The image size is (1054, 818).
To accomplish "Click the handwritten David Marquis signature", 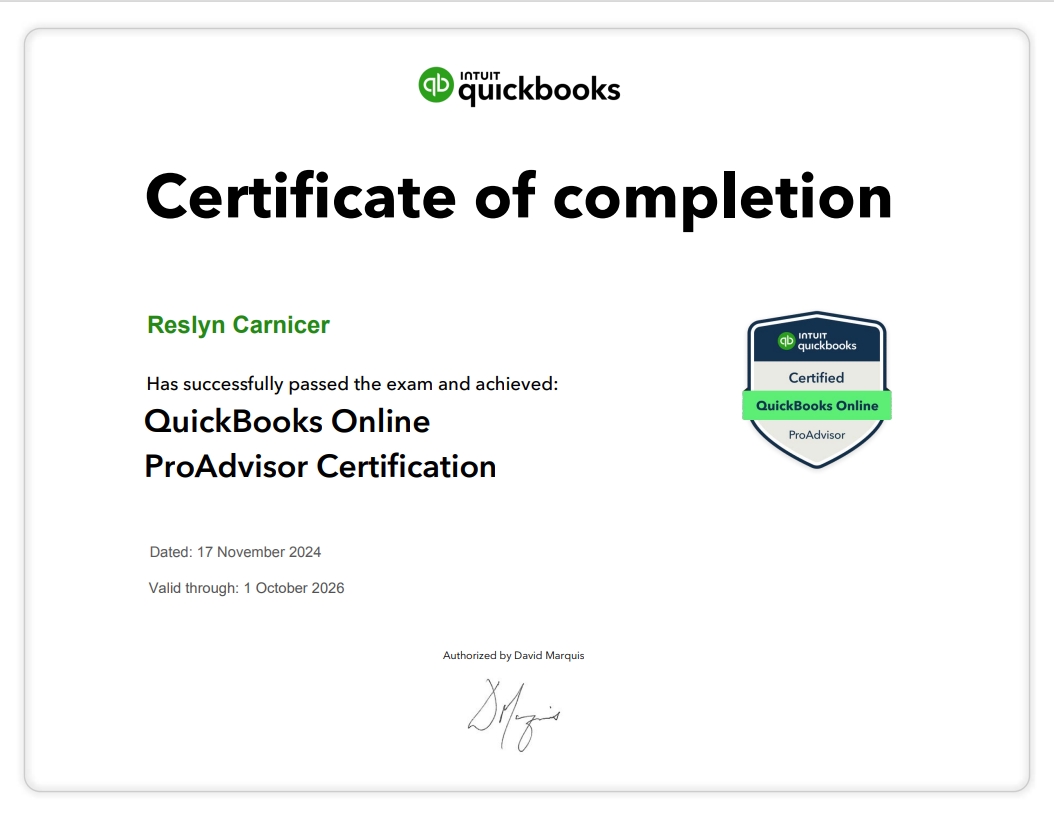I will click(x=514, y=714).
